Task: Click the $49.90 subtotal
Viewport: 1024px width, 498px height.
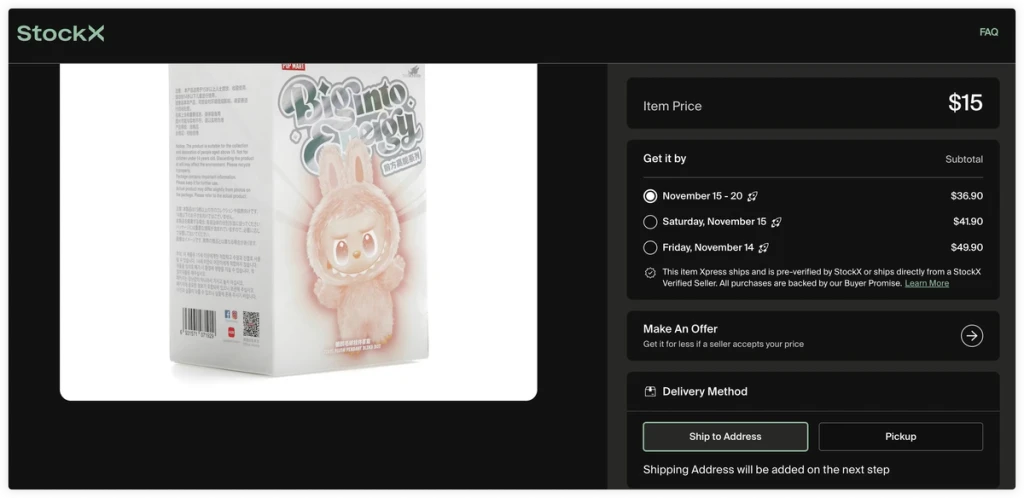Action: 967,247
